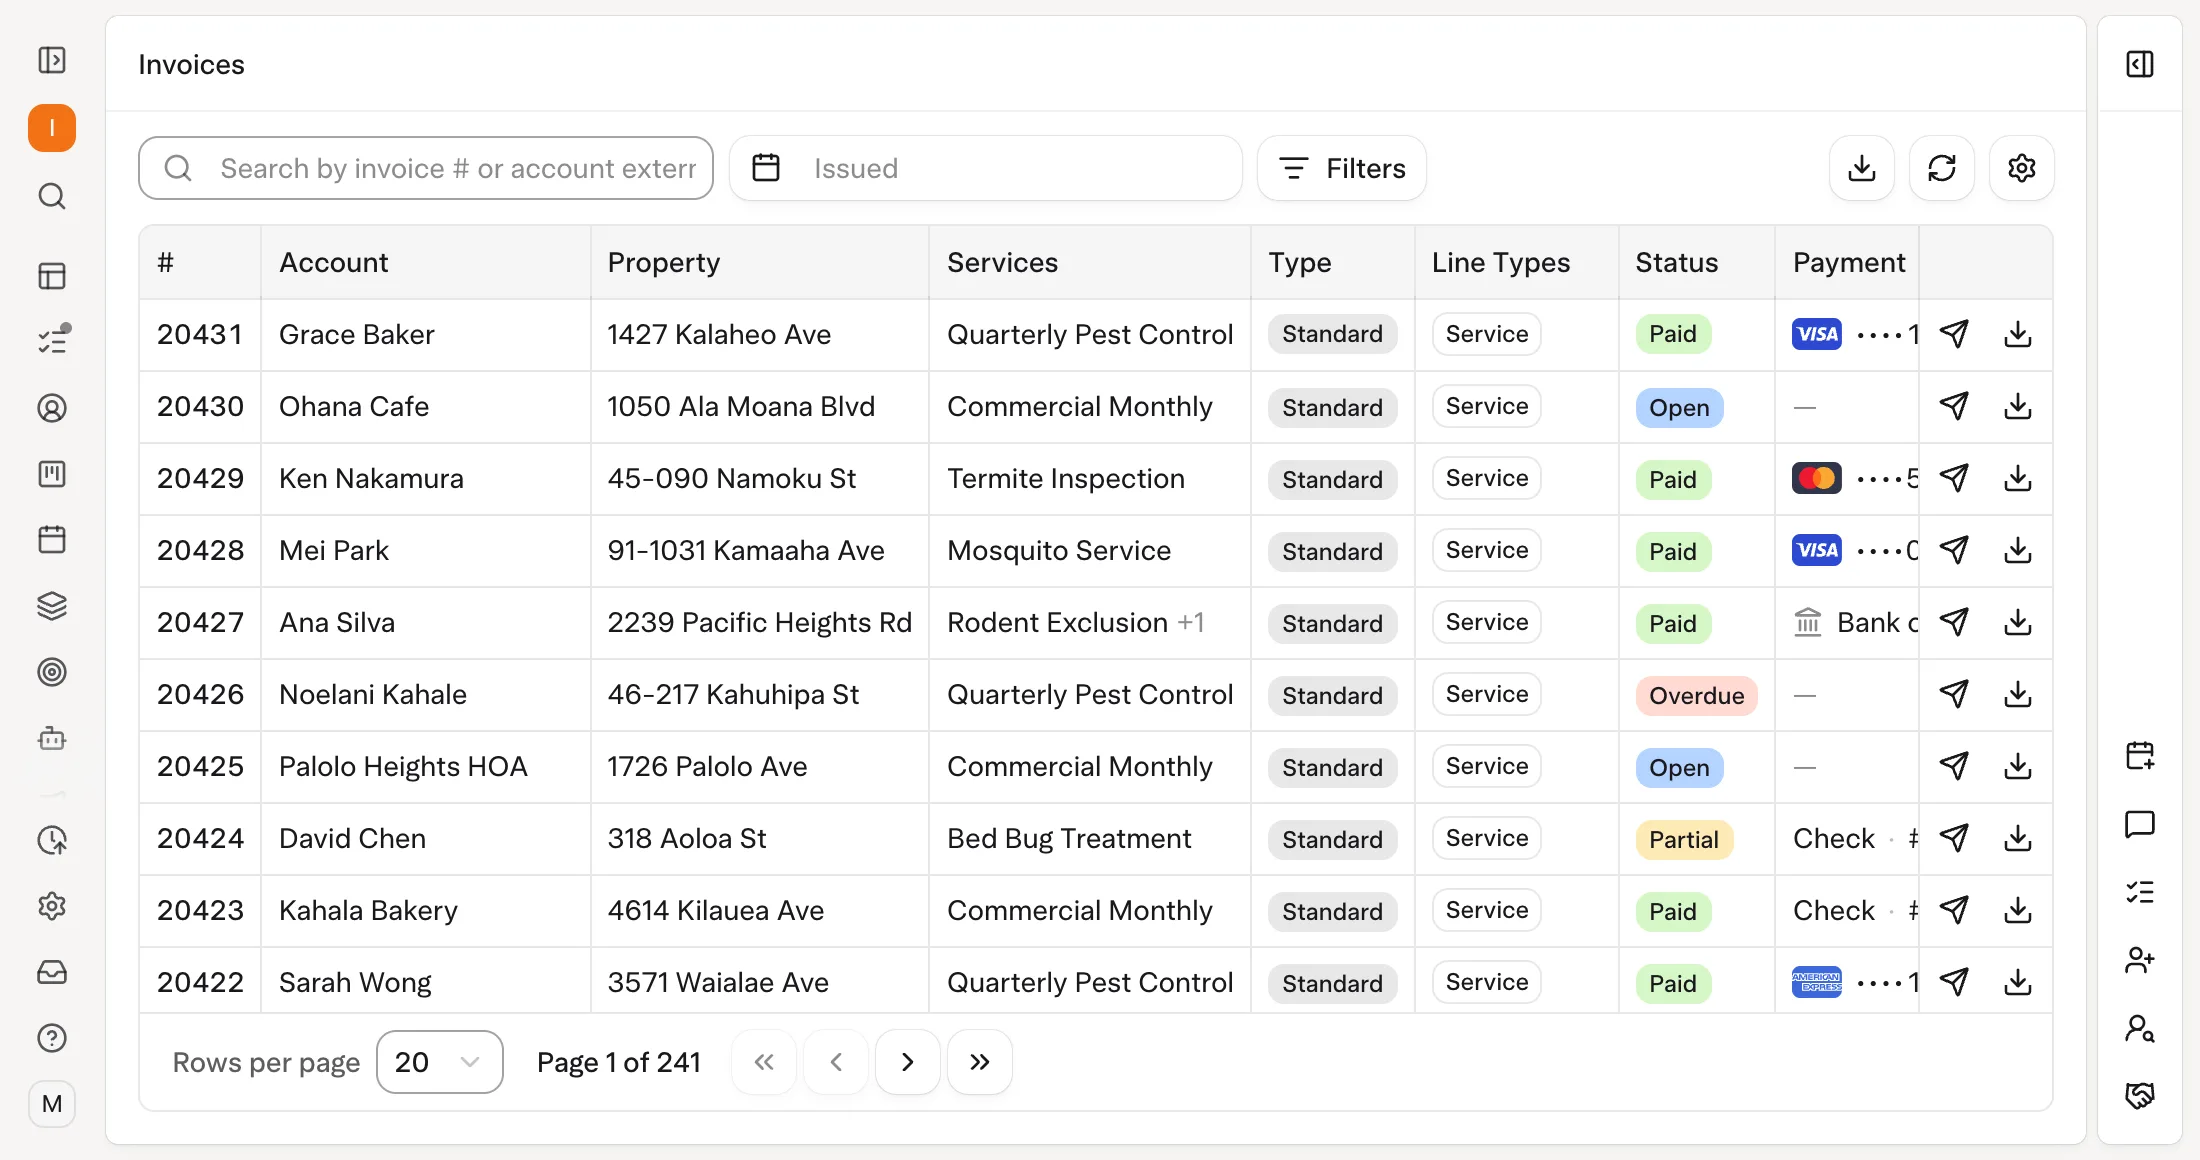
Task: Open the user profile circle sidebar icon
Action: [52, 408]
